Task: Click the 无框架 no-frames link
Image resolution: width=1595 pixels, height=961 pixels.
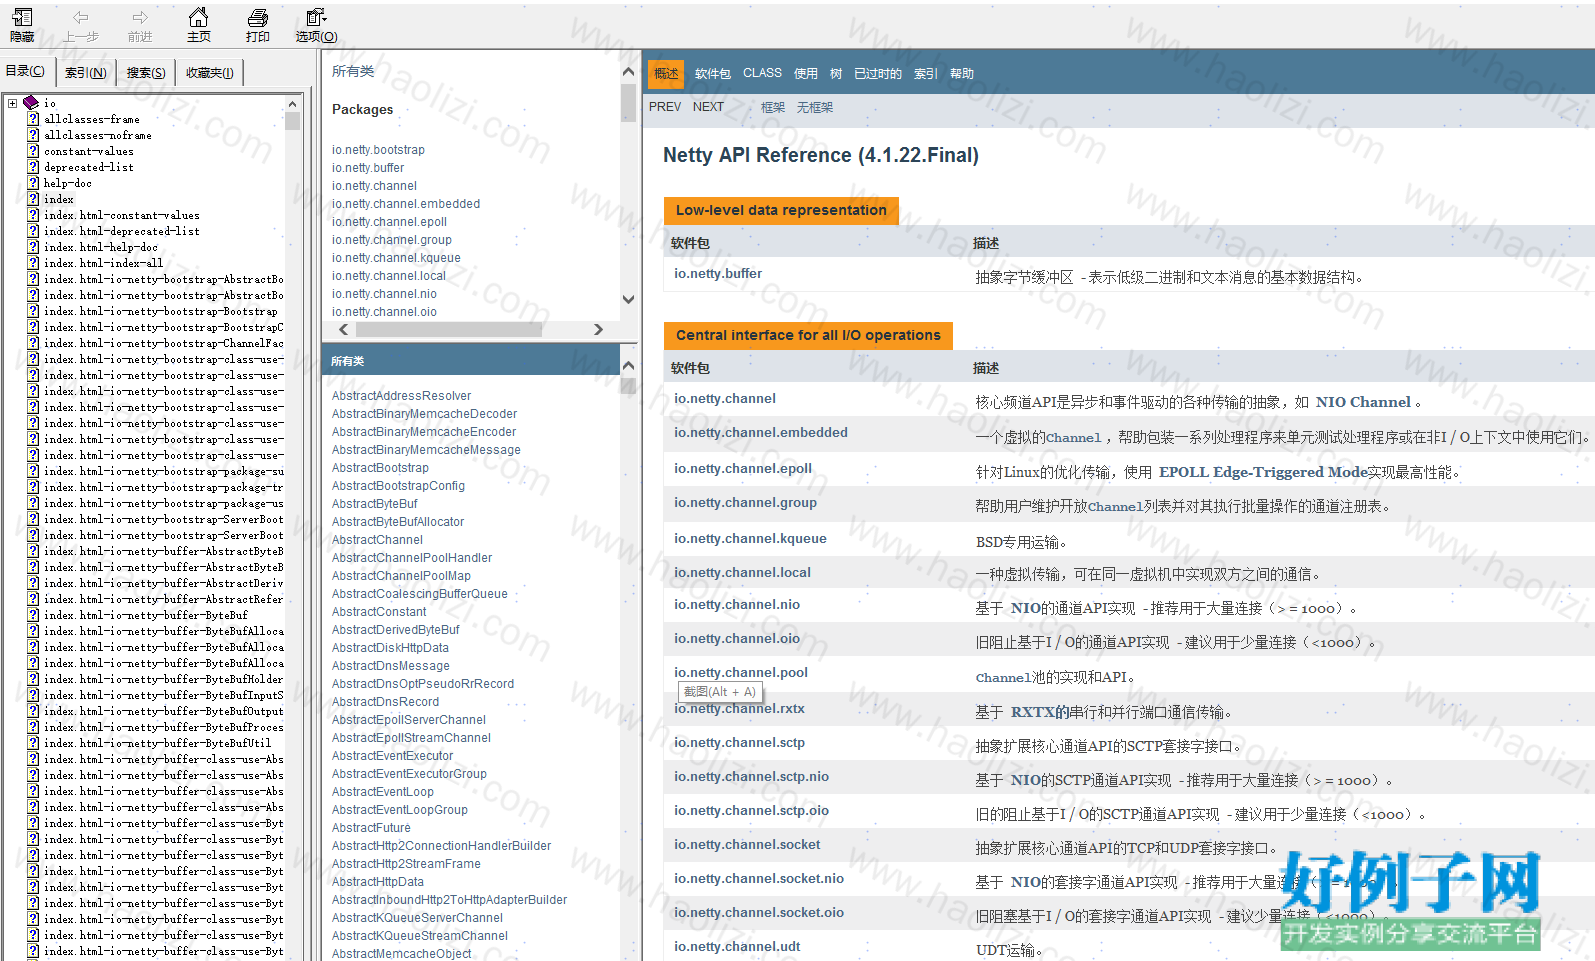Action: (x=815, y=107)
